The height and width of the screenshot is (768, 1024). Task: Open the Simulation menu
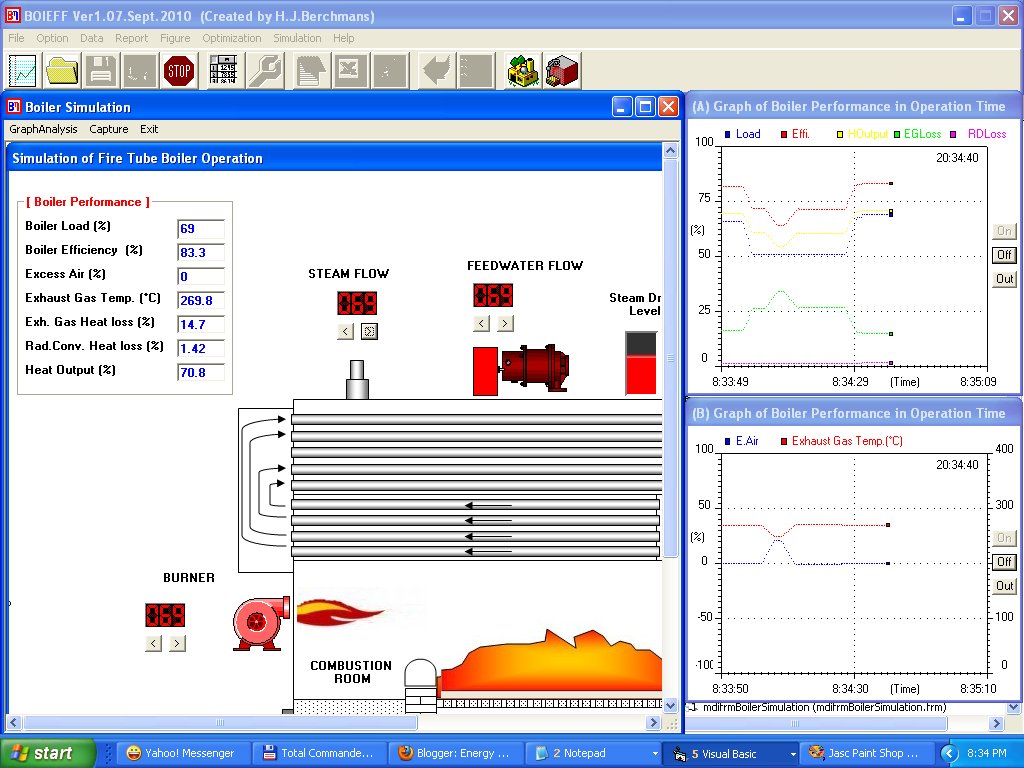[297, 38]
